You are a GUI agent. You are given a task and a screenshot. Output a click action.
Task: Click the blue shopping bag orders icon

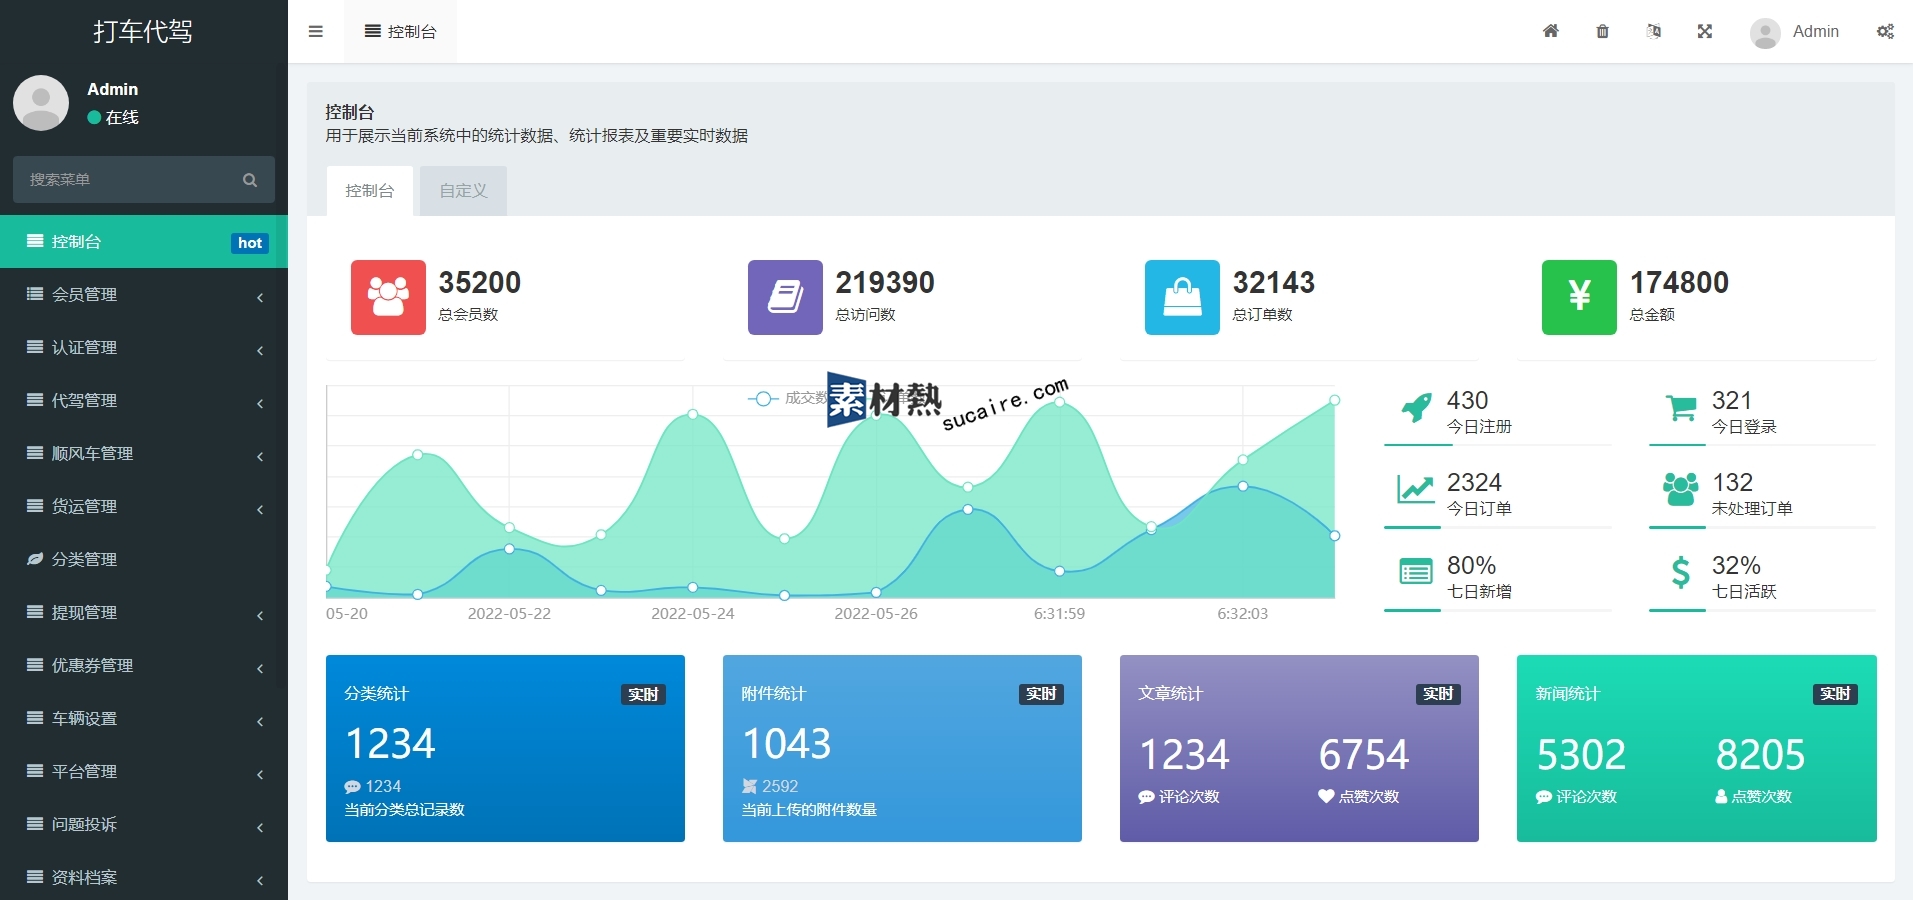point(1181,297)
